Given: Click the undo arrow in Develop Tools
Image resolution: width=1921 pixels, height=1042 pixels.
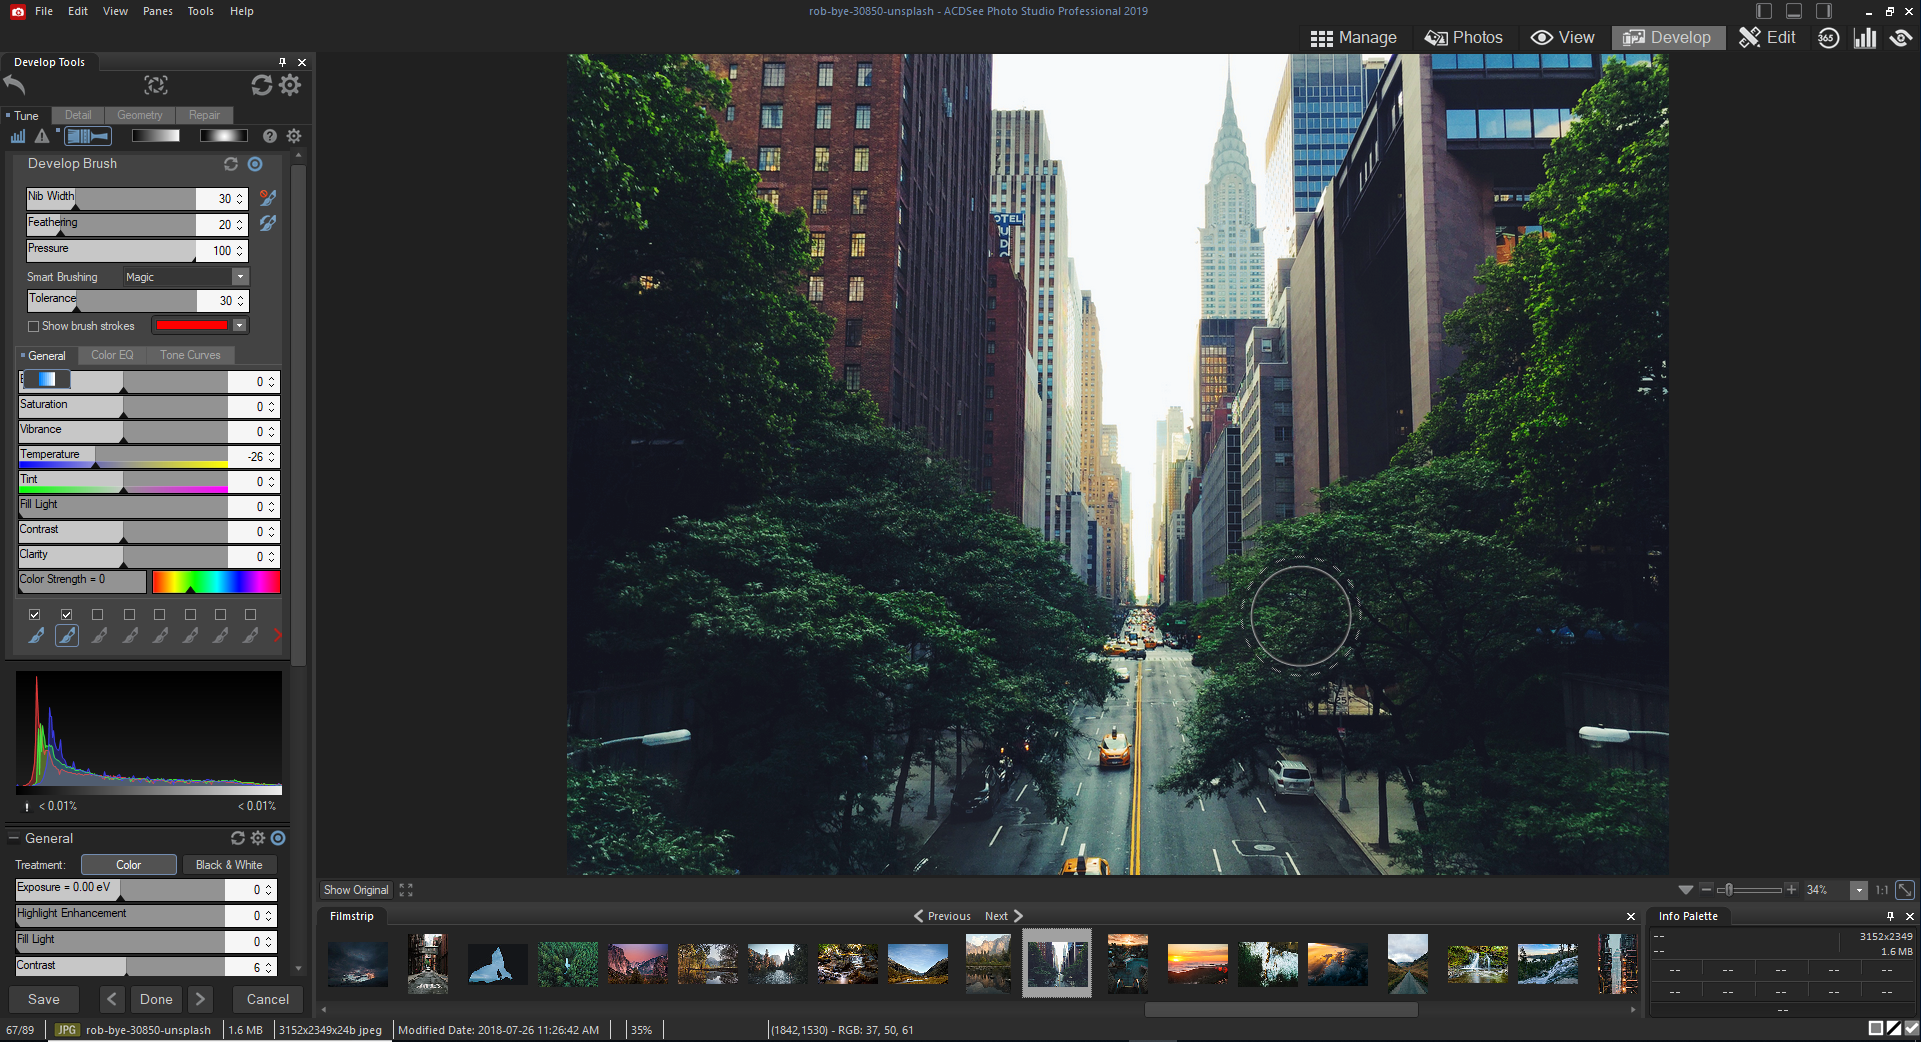Looking at the screenshot, I should (x=15, y=85).
